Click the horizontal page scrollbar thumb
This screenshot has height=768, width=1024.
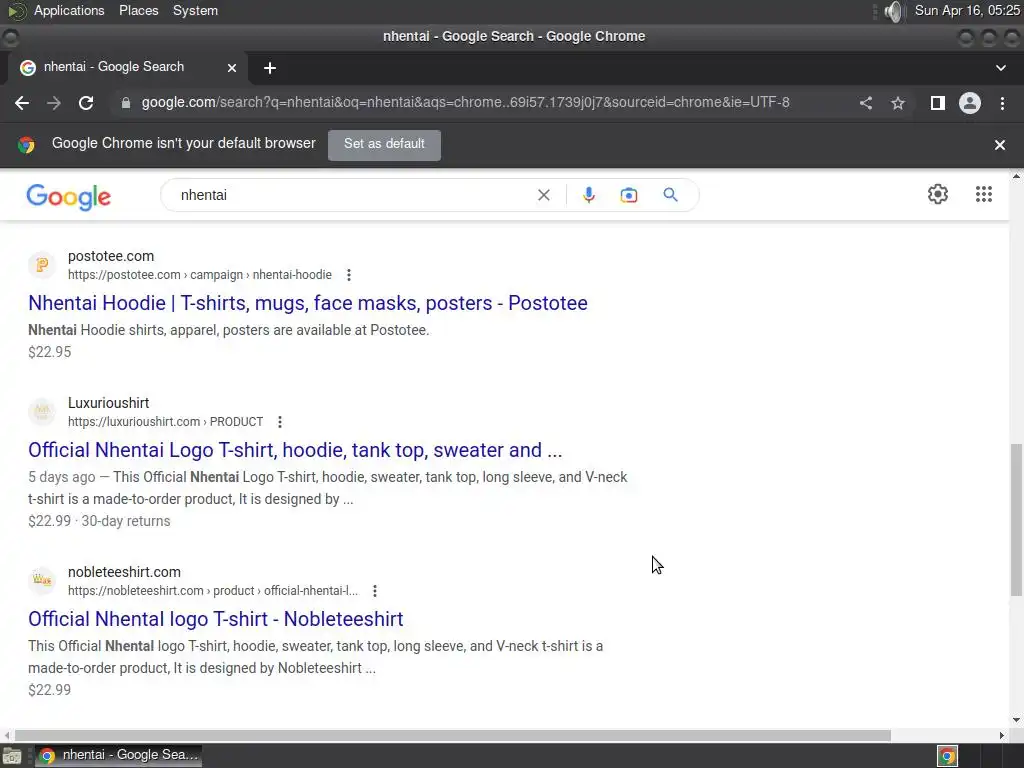click(453, 735)
